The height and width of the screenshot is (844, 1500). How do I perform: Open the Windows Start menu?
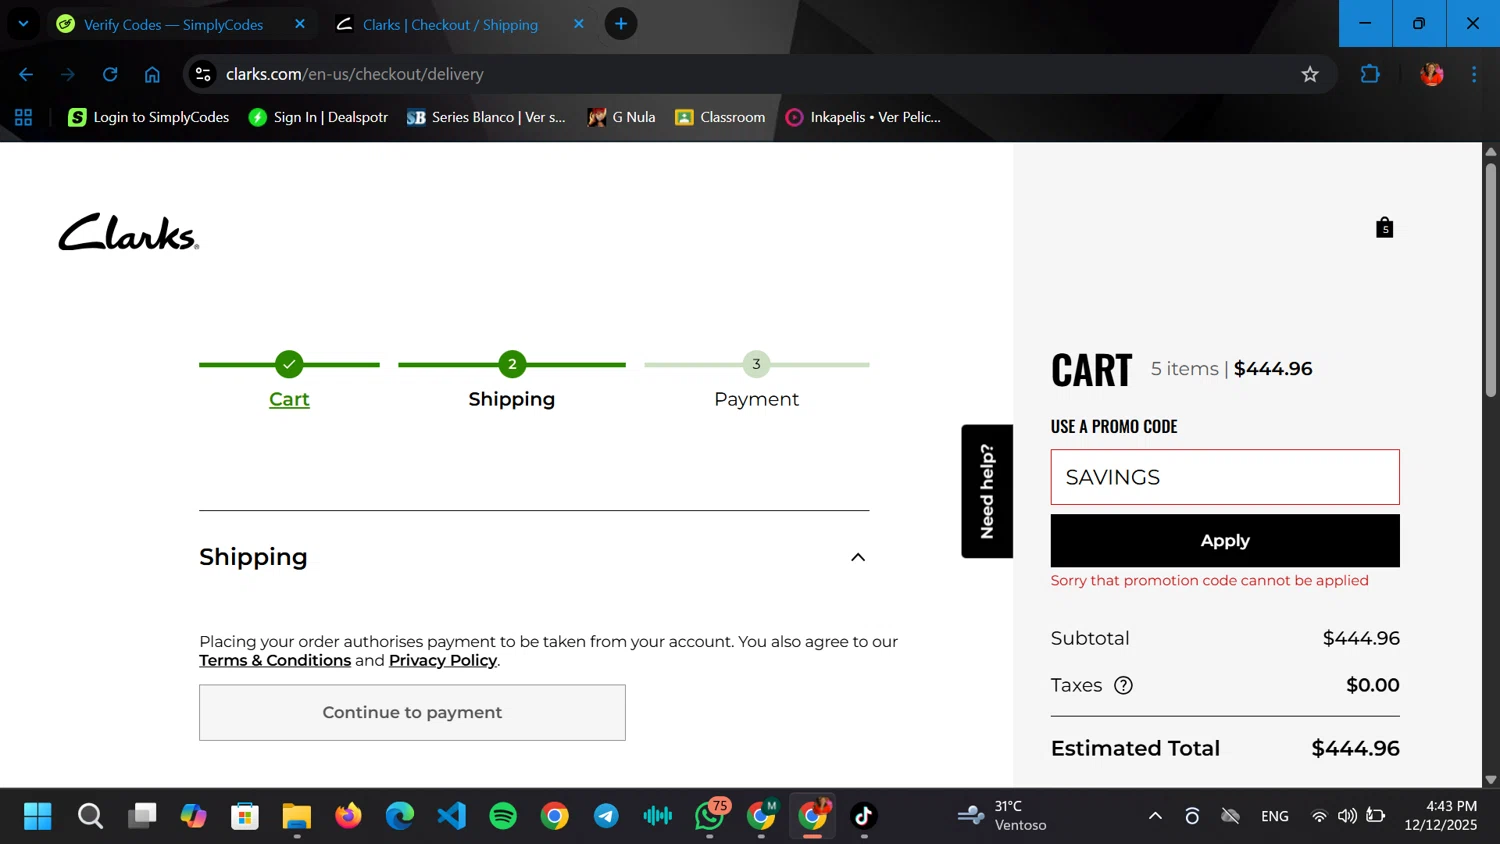click(x=37, y=816)
